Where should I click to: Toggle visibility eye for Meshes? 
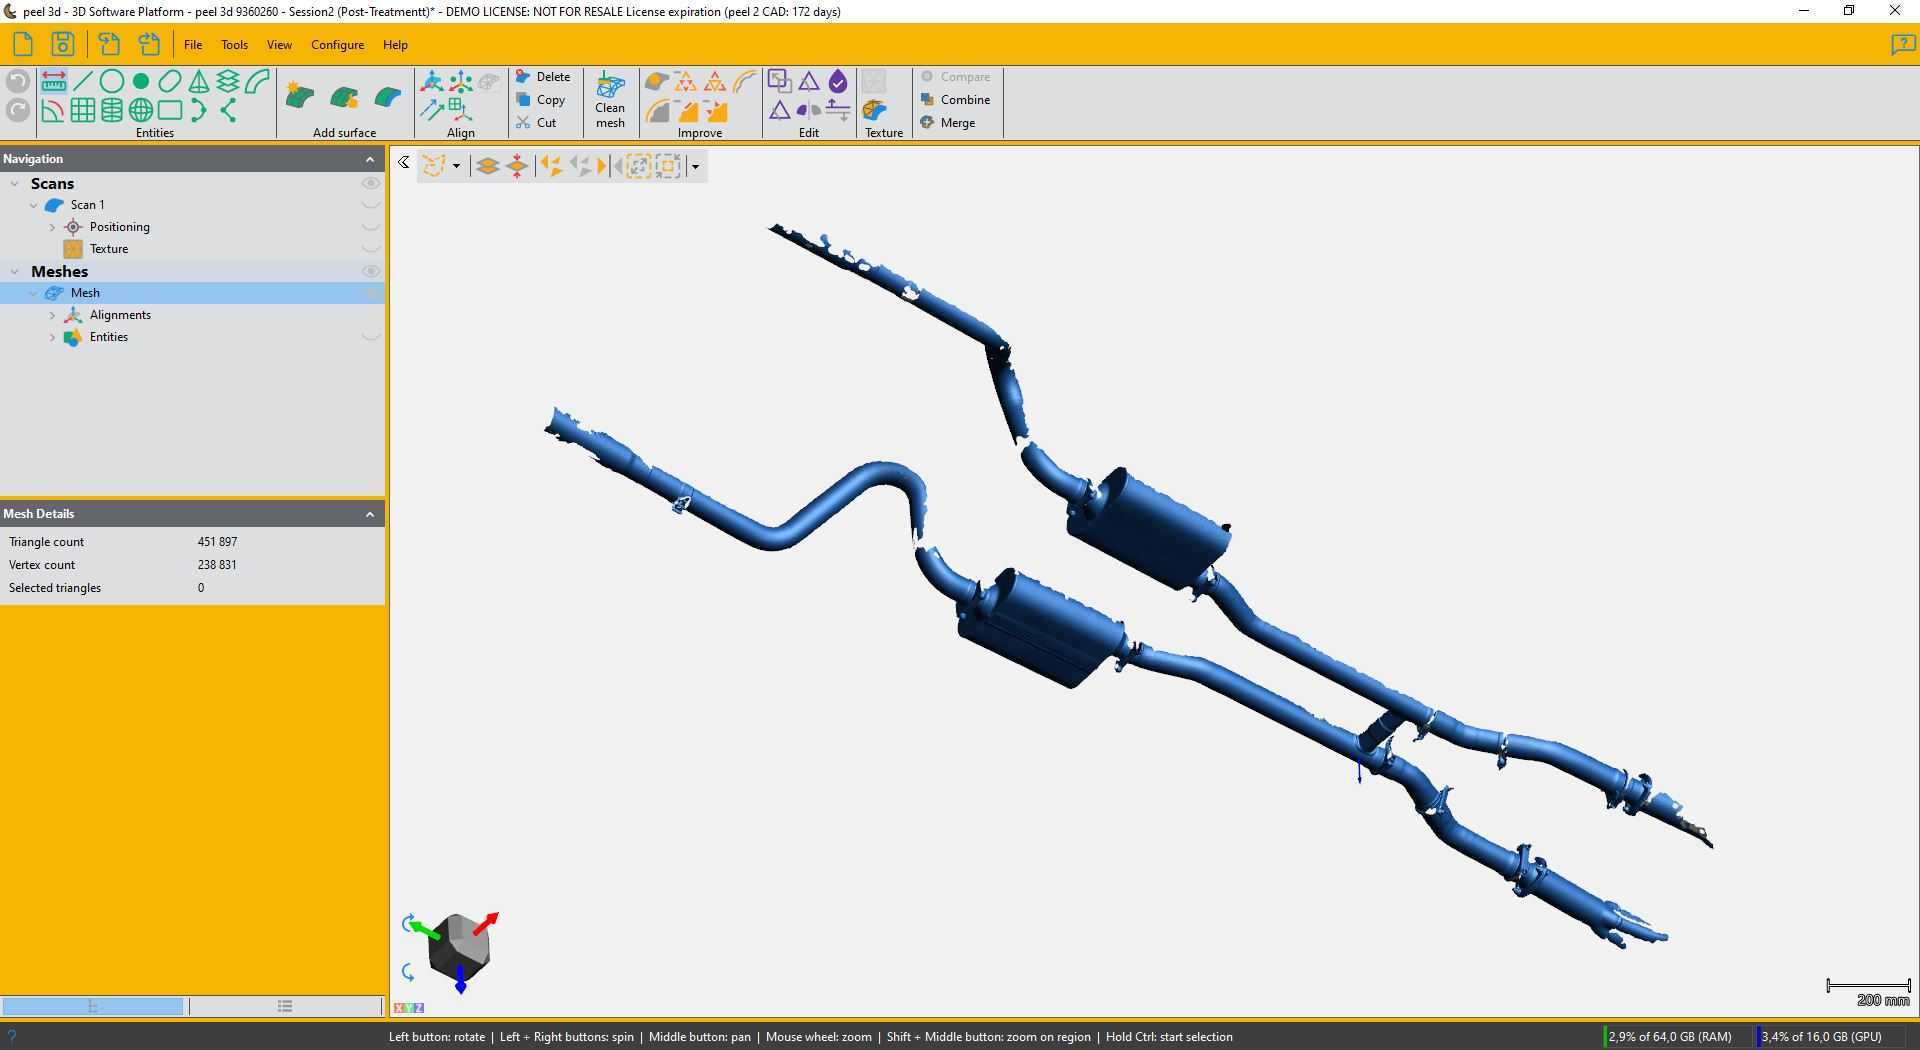370,272
